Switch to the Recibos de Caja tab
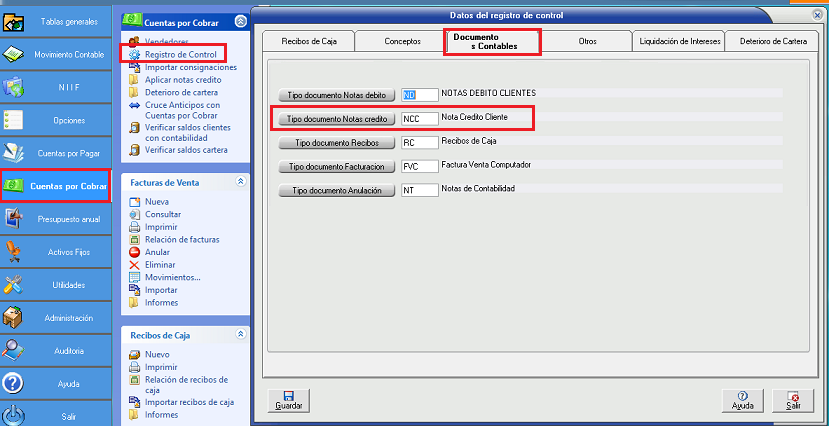The width and height of the screenshot is (829, 426). click(x=308, y=41)
